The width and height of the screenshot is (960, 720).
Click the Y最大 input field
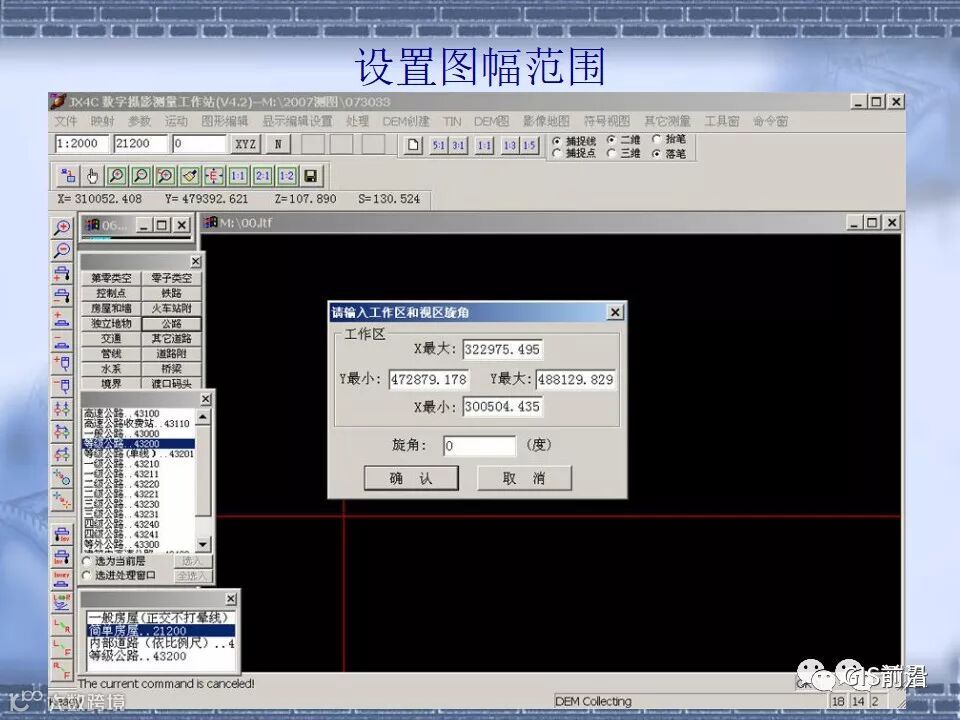tap(576, 380)
